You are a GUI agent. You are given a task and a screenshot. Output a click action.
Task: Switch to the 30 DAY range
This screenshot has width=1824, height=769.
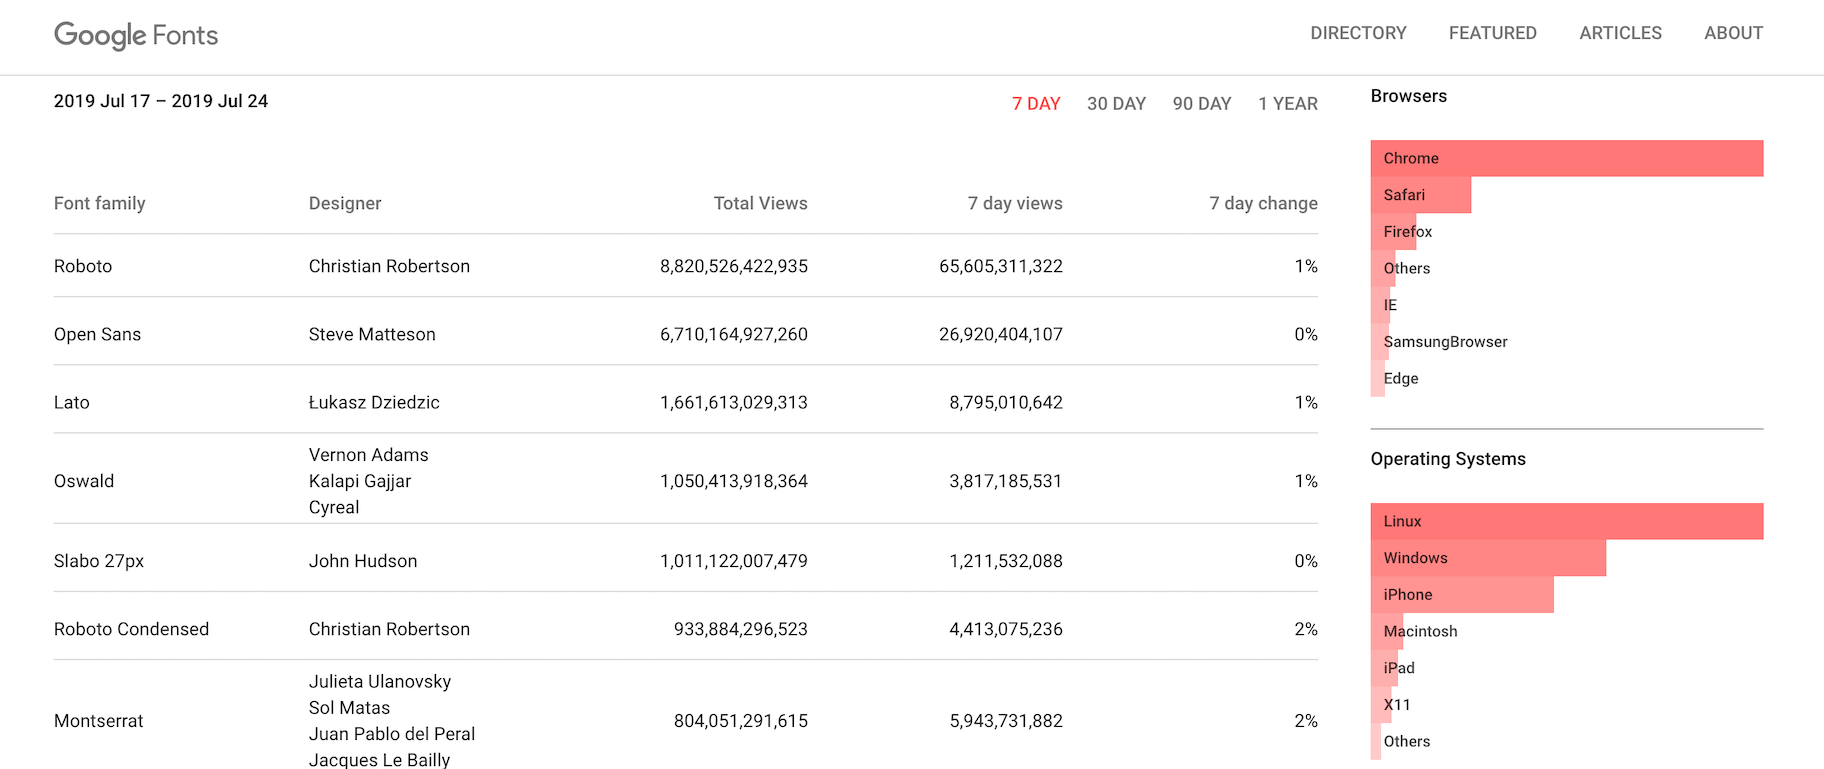tap(1116, 104)
